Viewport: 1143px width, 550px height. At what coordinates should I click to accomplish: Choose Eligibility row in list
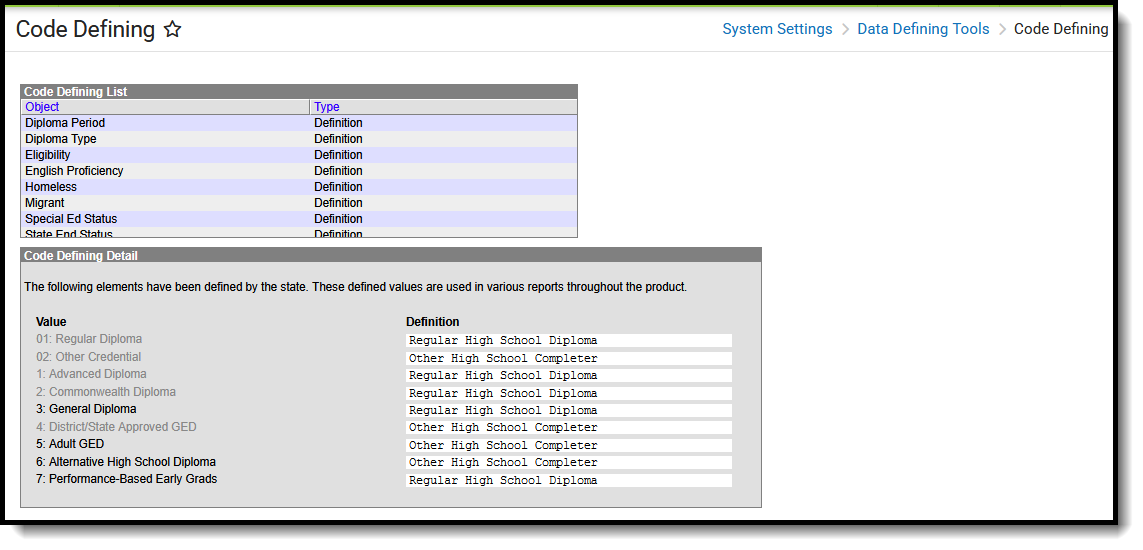click(x=48, y=155)
